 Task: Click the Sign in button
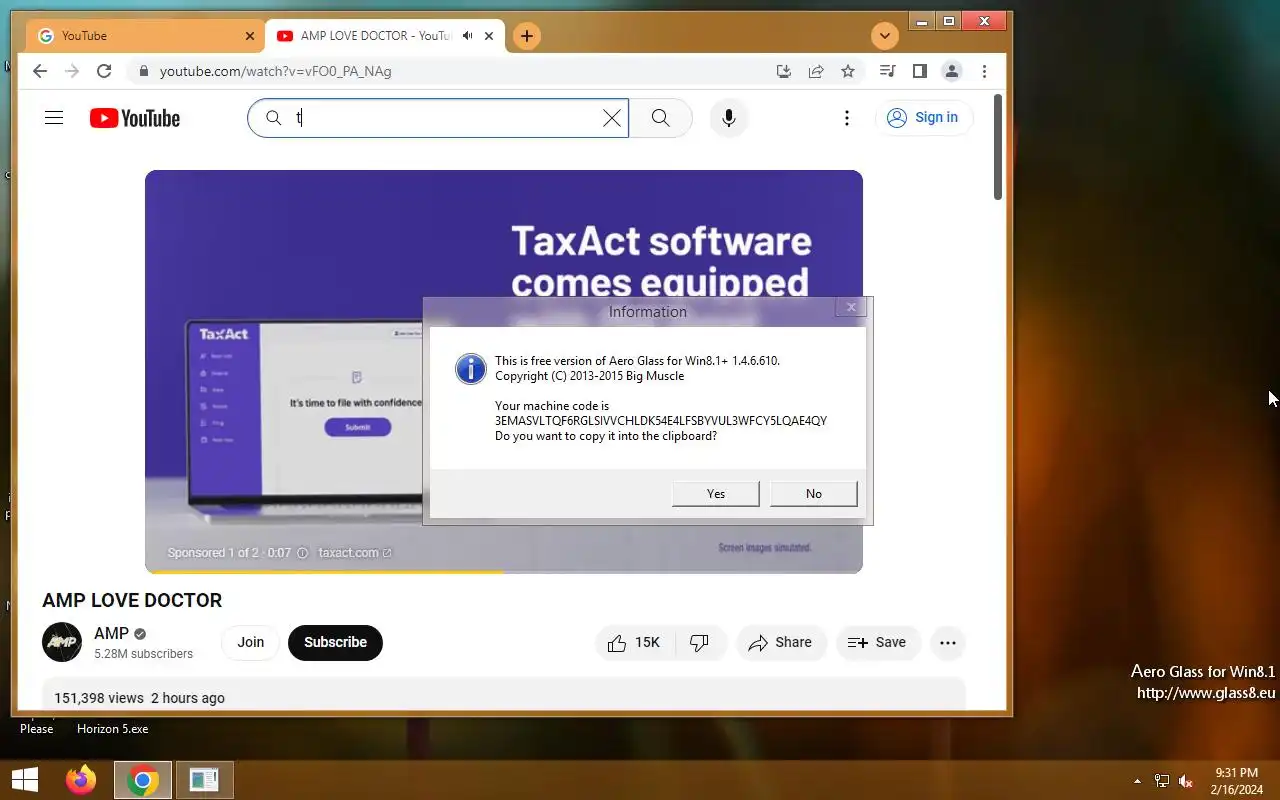[x=924, y=118]
